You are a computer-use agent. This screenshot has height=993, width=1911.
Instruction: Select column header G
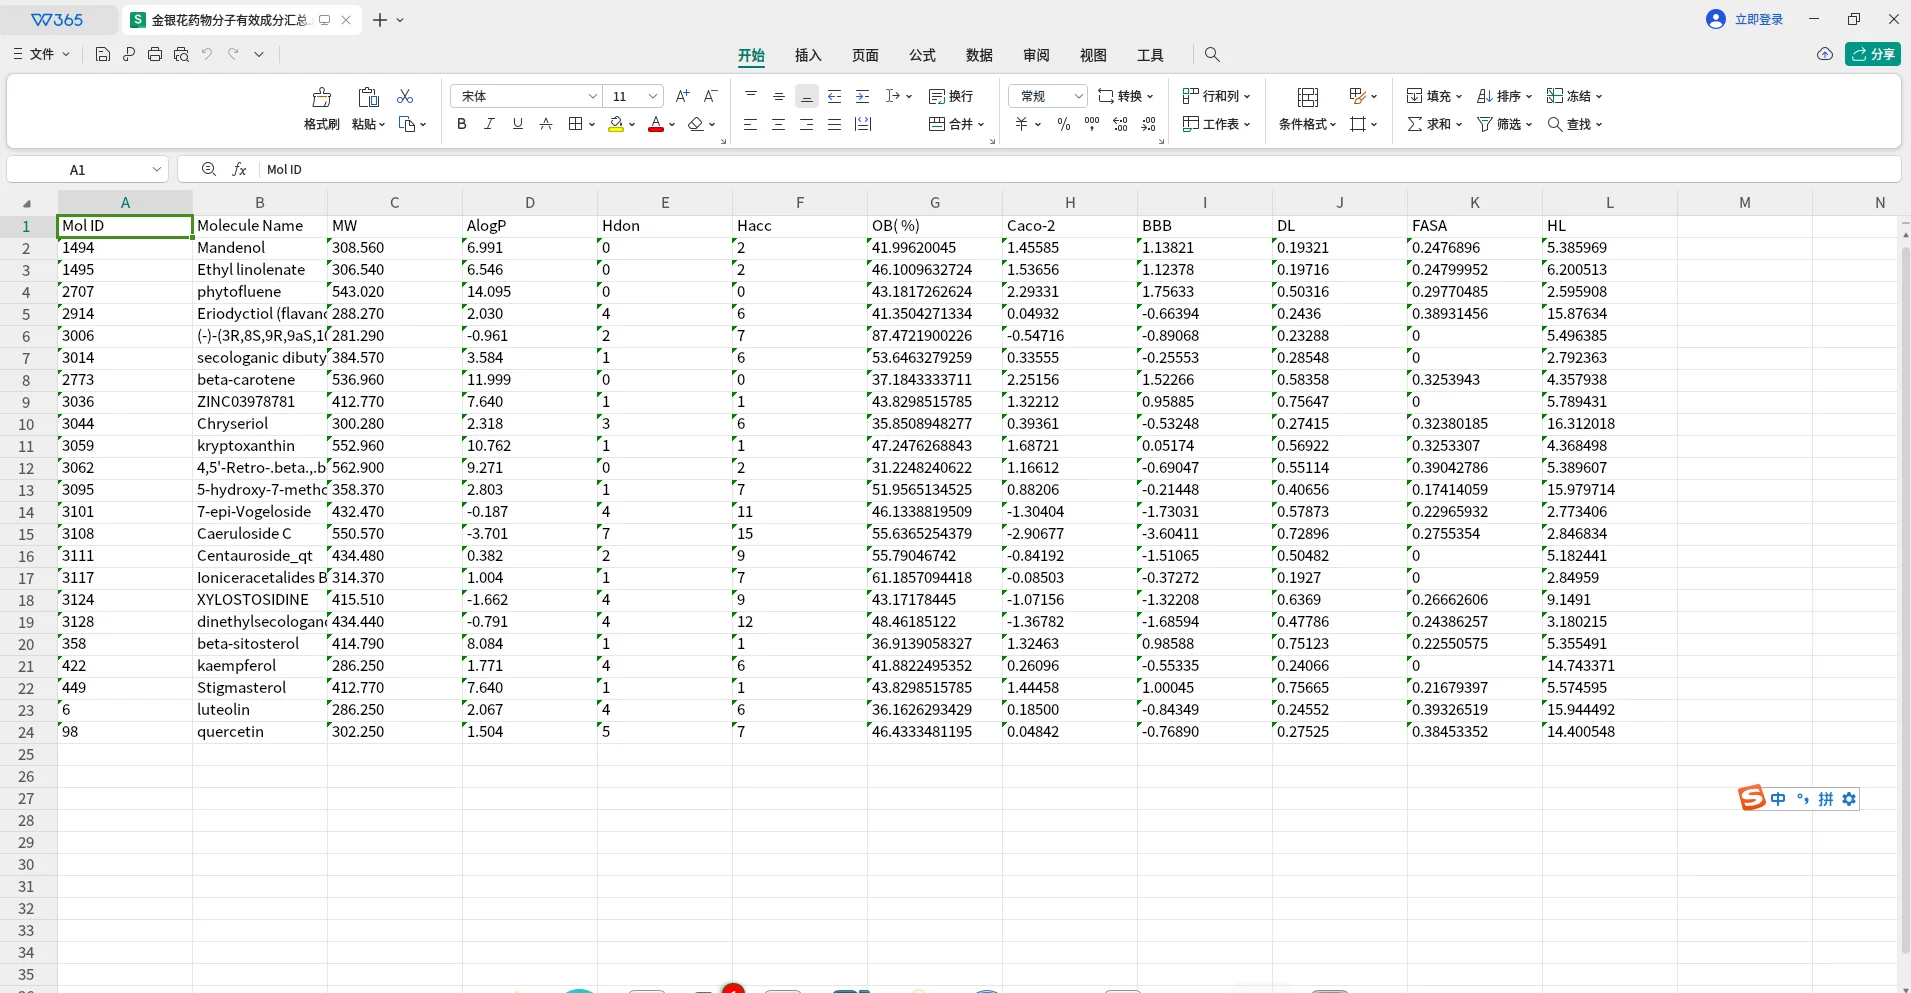tap(935, 202)
